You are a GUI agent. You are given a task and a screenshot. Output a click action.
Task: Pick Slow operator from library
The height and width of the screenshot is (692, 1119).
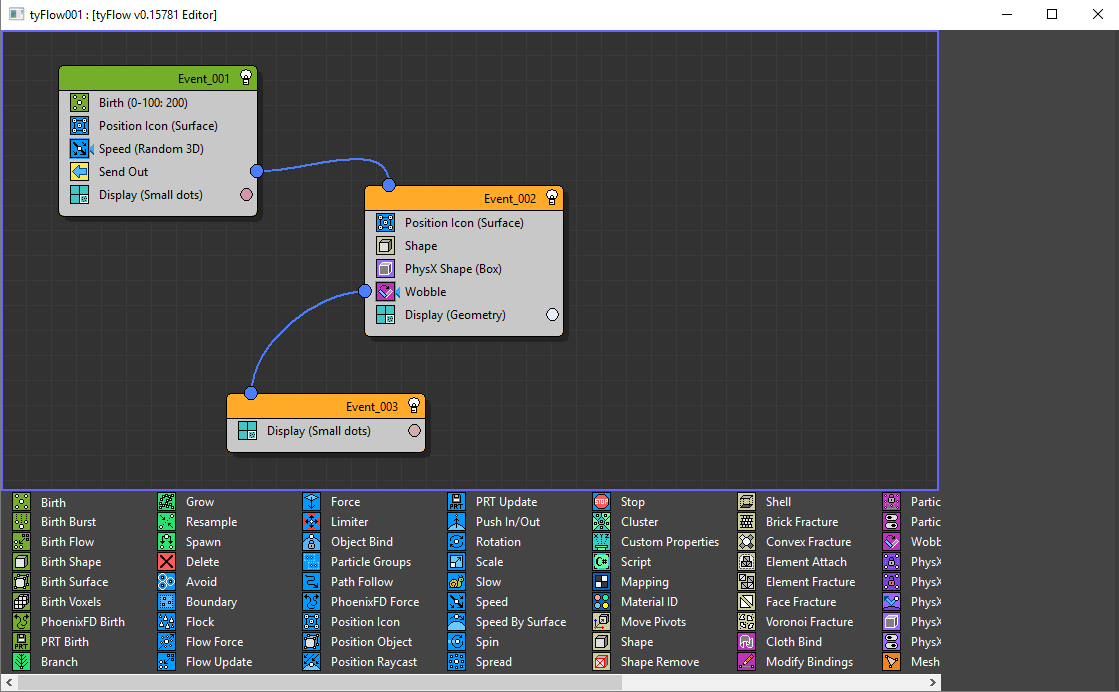[475, 582]
